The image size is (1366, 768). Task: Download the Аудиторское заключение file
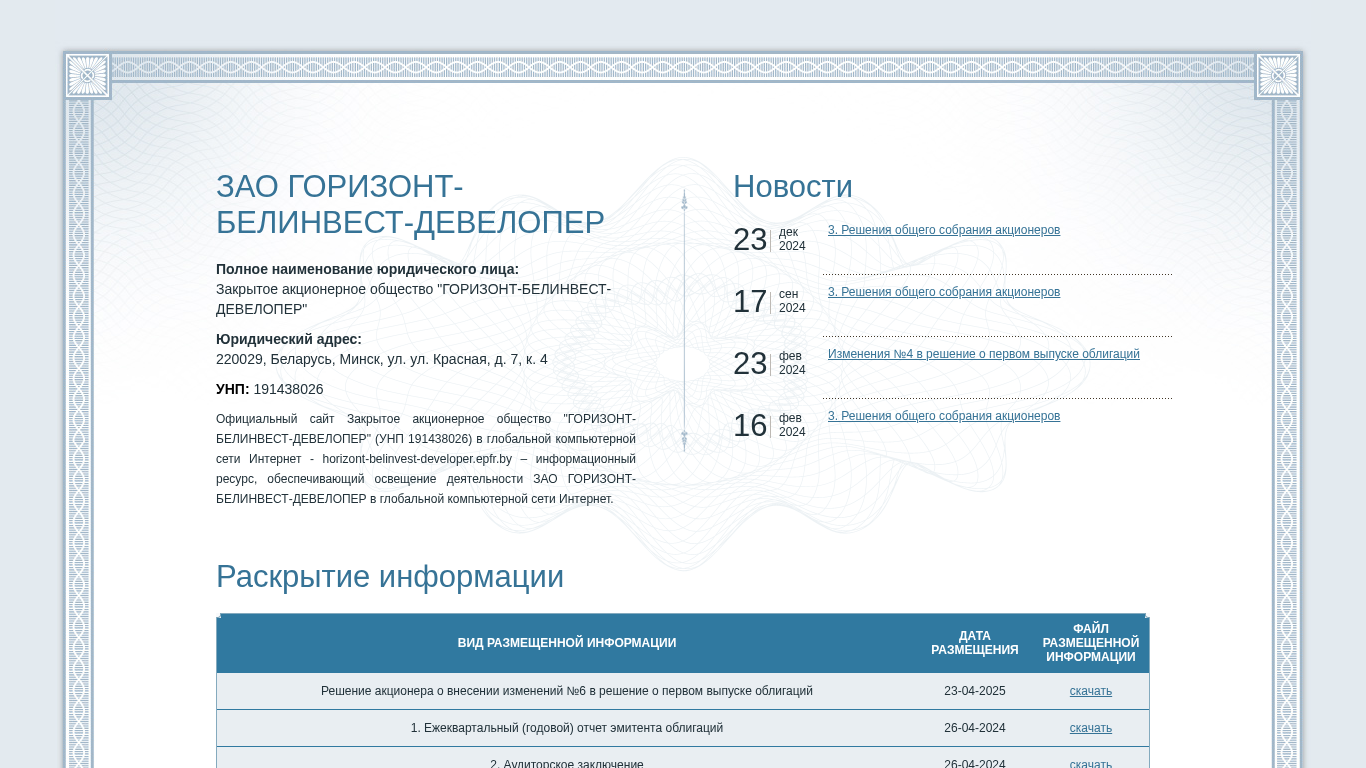tap(1091, 763)
